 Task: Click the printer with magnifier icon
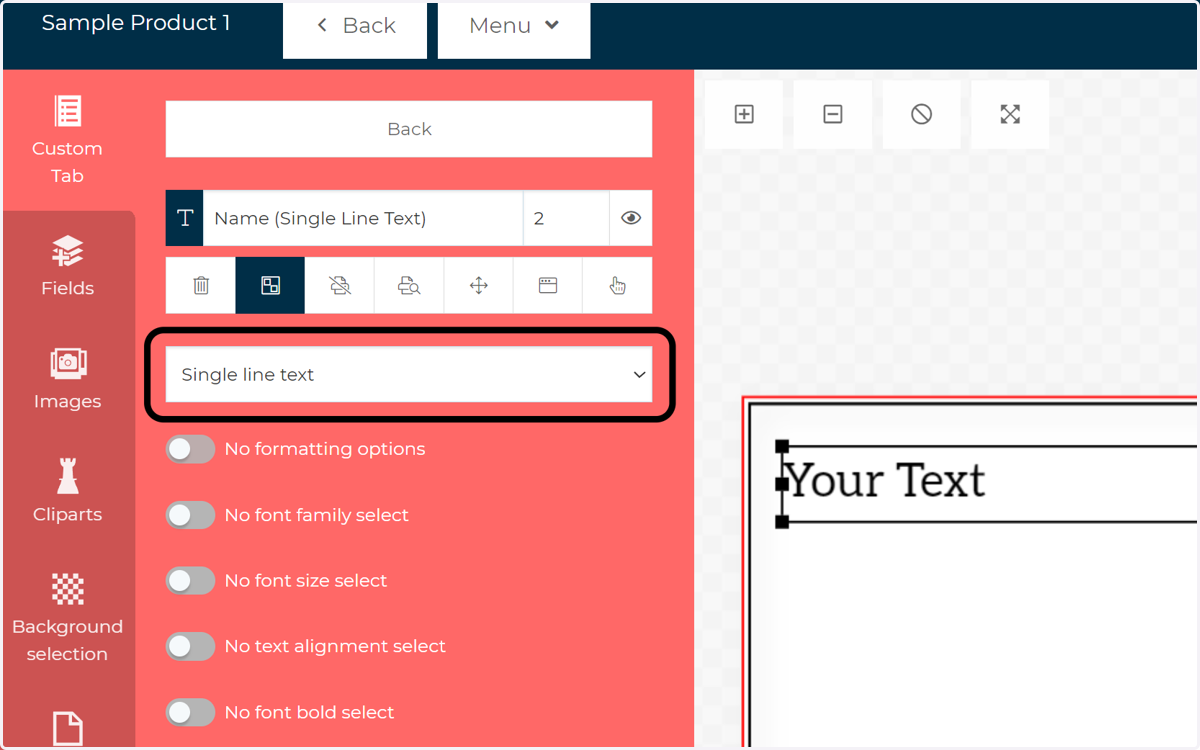pyautogui.click(x=409, y=286)
